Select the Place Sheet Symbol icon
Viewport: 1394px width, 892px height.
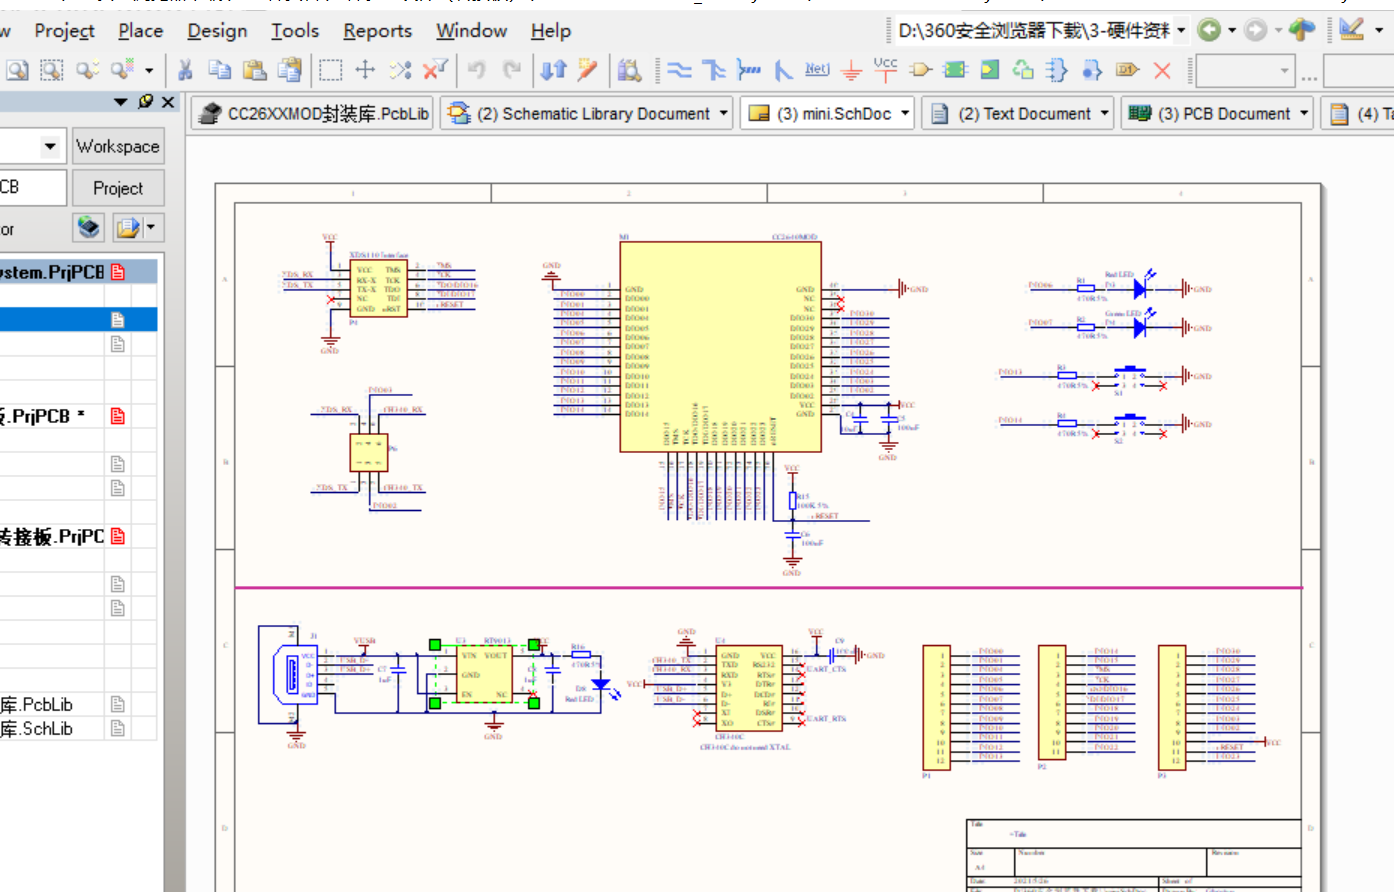[956, 70]
